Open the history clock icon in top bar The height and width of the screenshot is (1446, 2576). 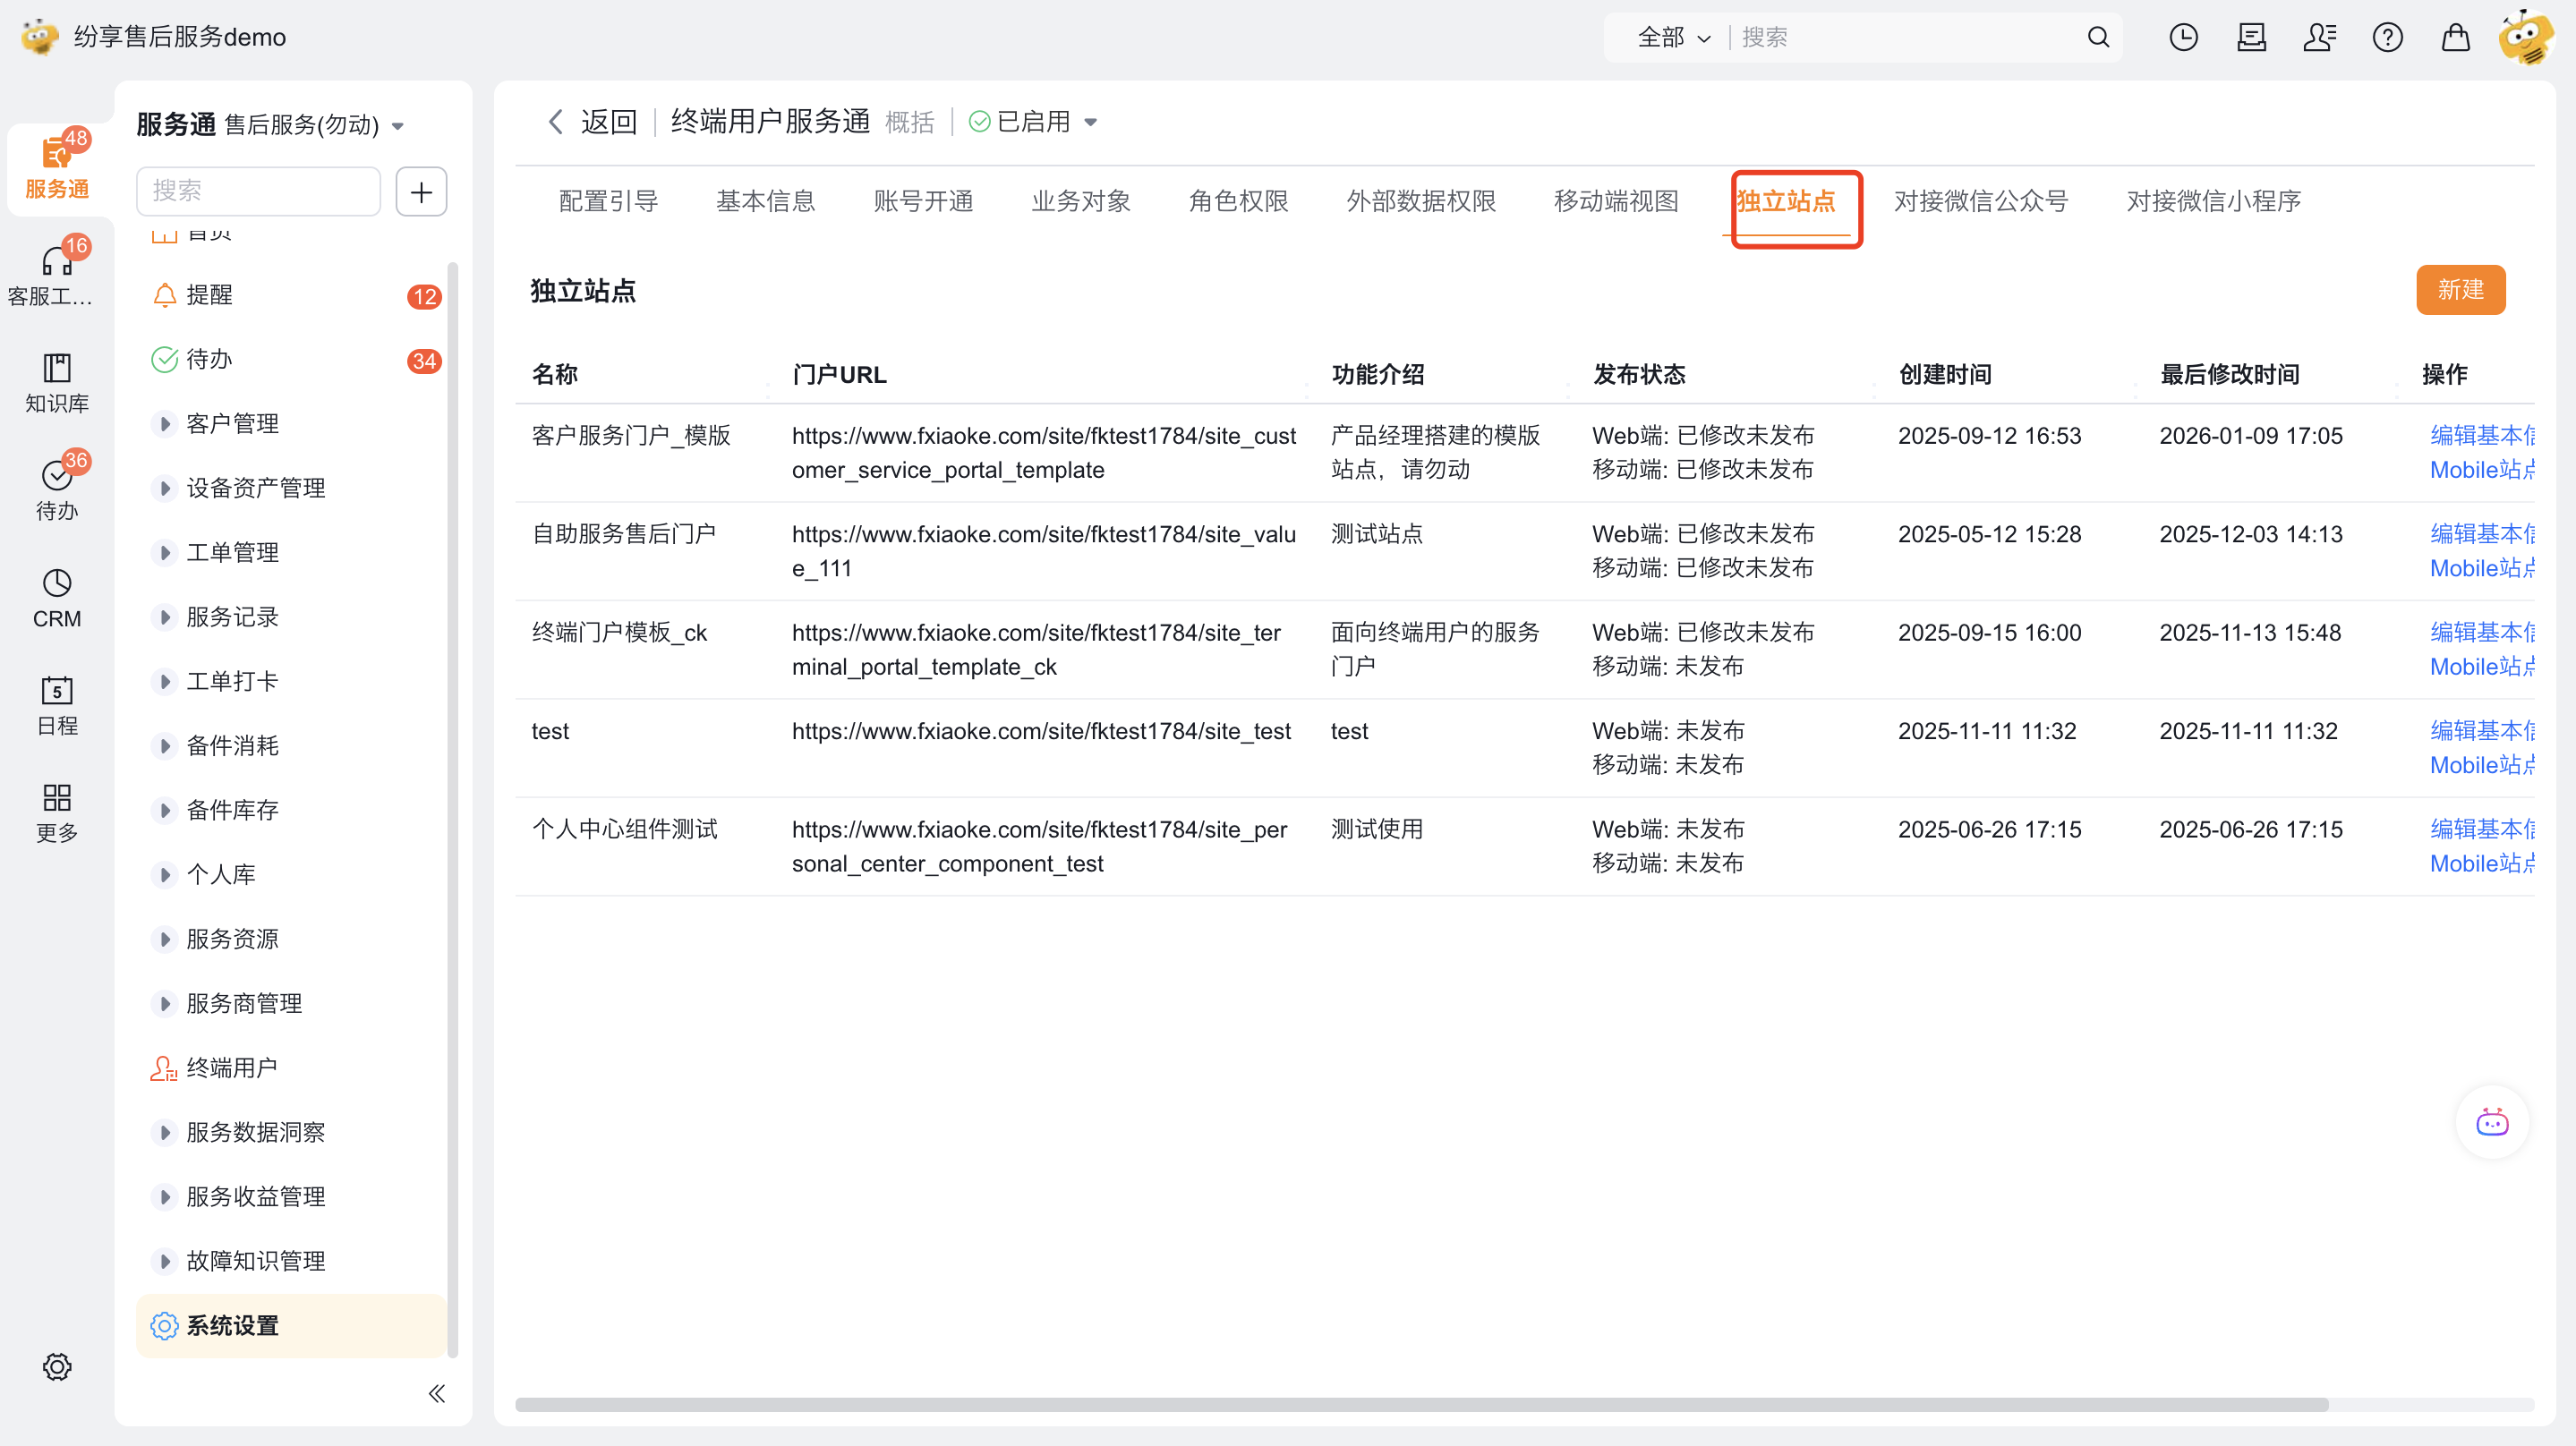(2183, 38)
